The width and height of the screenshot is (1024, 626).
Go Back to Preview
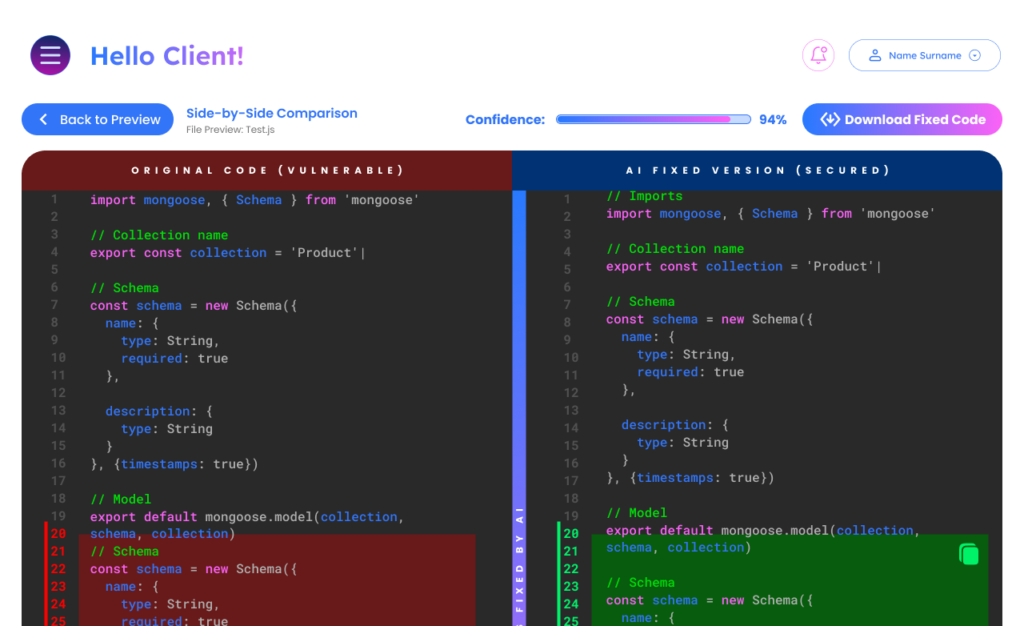click(x=97, y=119)
